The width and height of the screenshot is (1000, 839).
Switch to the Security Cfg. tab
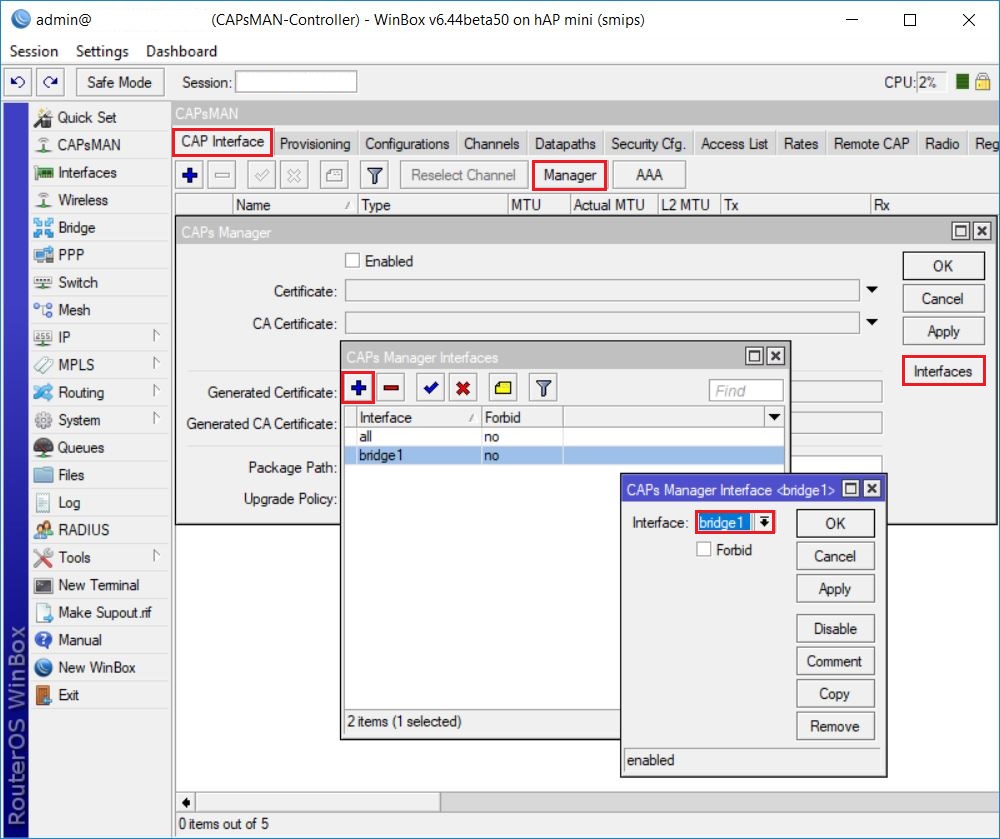648,143
